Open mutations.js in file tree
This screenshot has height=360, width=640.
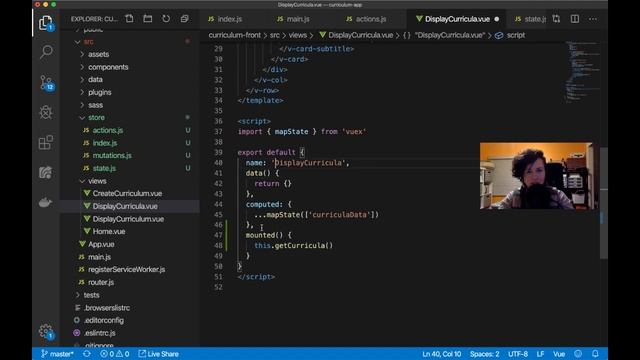click(112, 156)
